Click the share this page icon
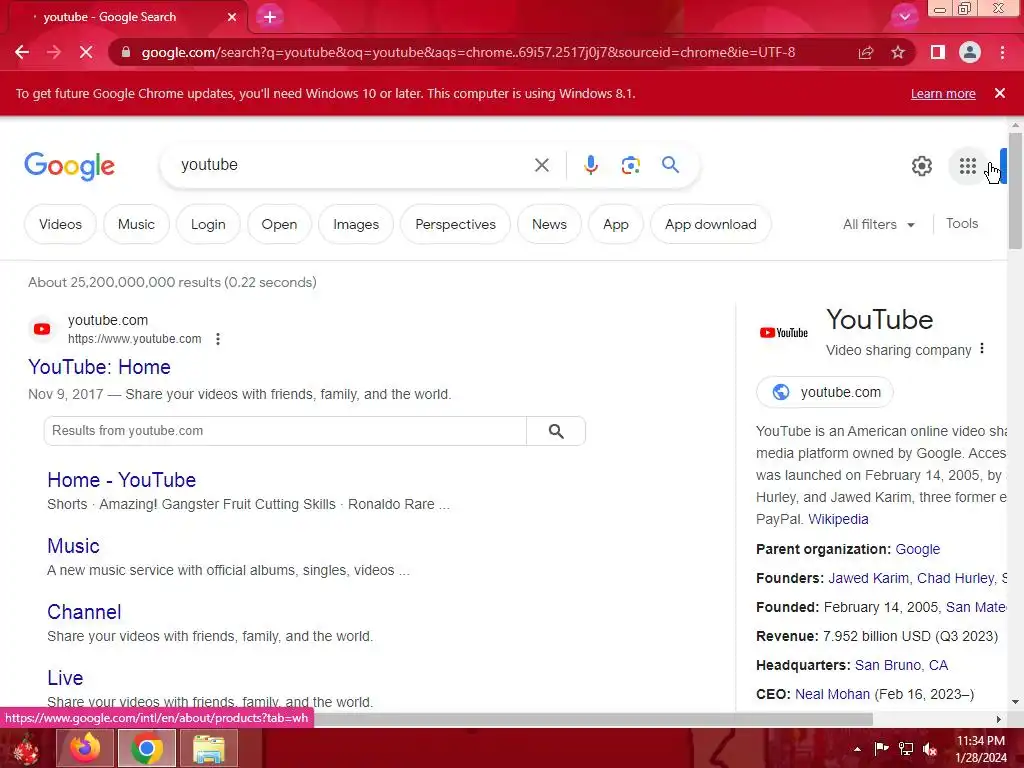1024x768 pixels. click(866, 52)
